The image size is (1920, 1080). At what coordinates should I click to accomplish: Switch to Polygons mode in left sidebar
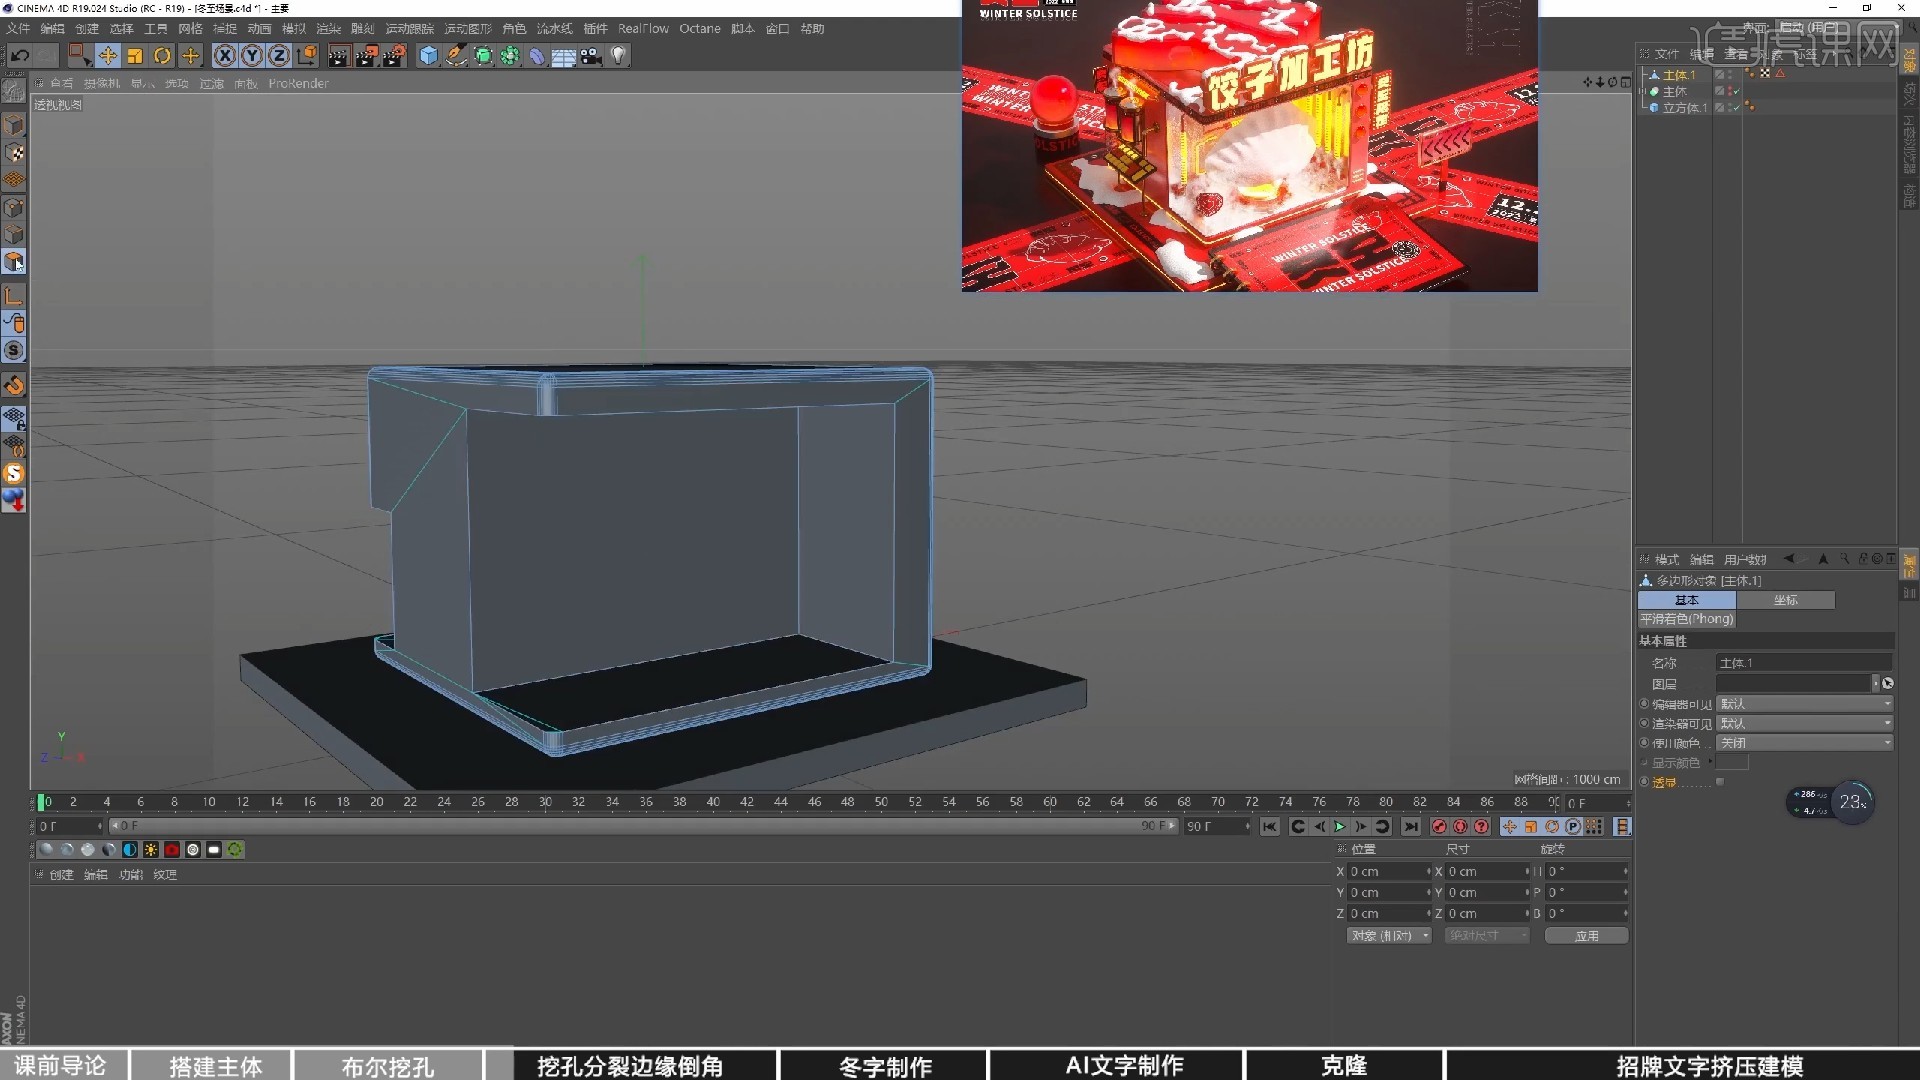pyautogui.click(x=14, y=262)
